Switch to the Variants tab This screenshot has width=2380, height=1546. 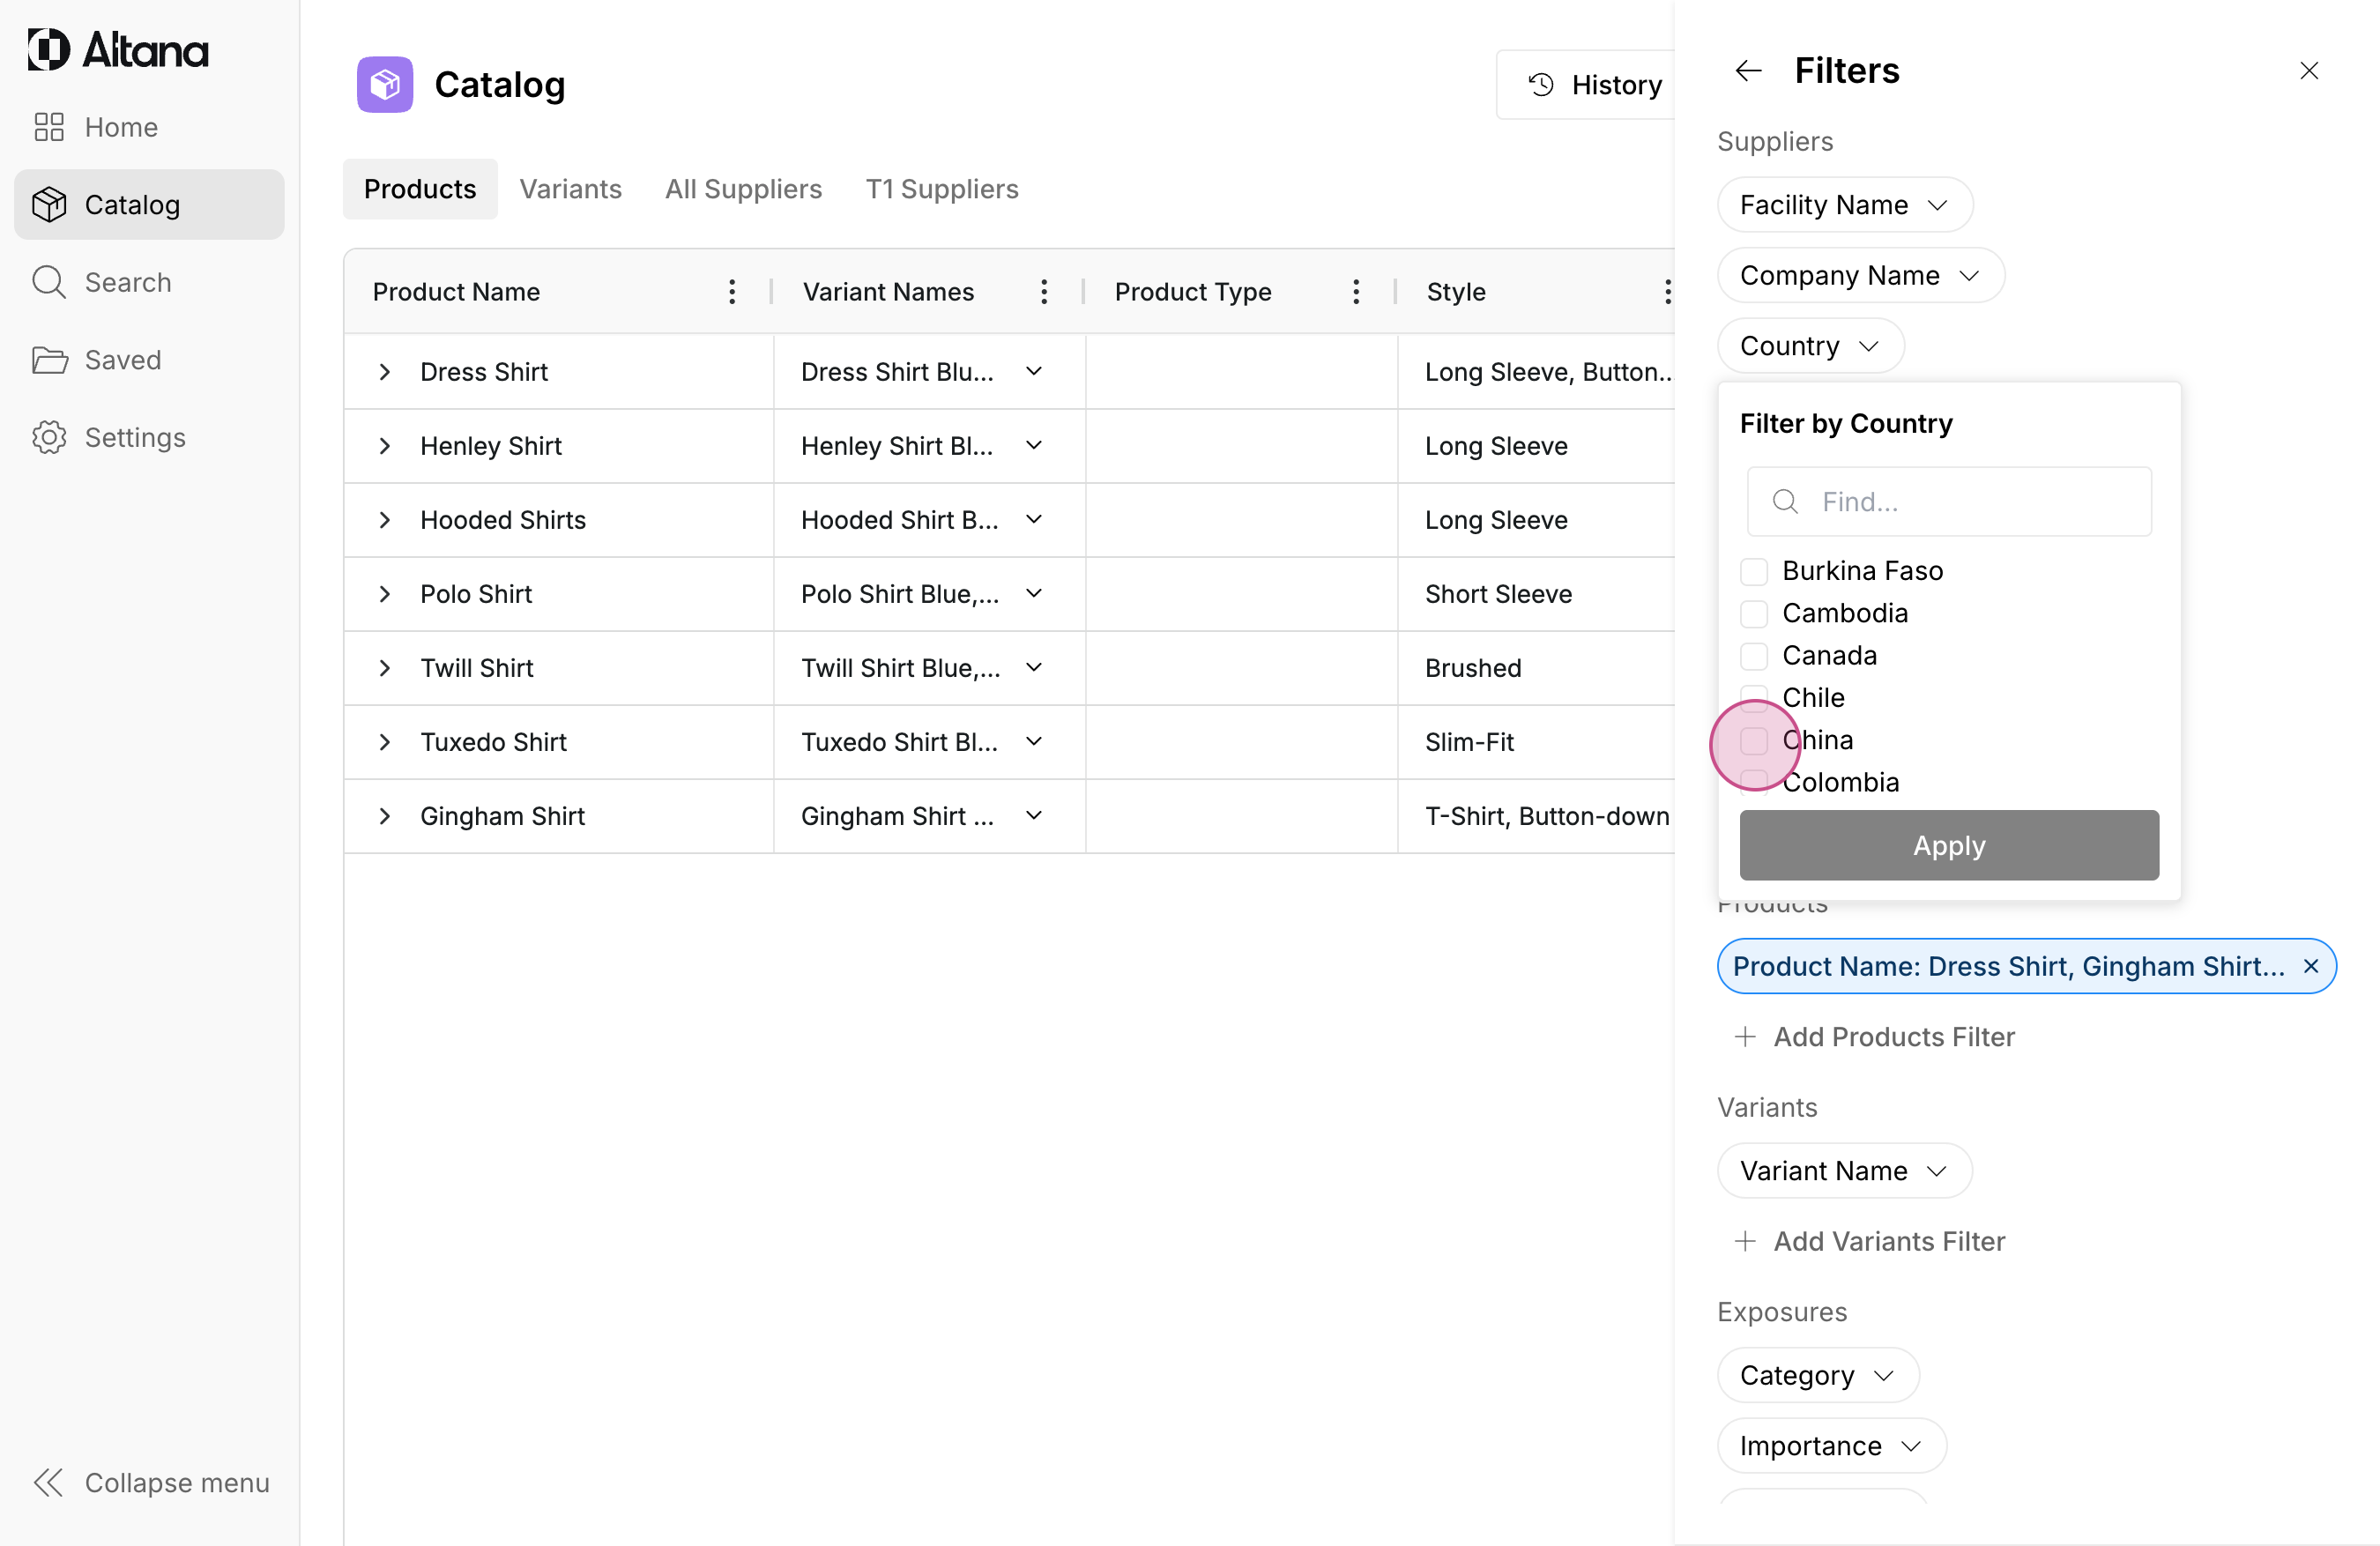[x=570, y=189]
